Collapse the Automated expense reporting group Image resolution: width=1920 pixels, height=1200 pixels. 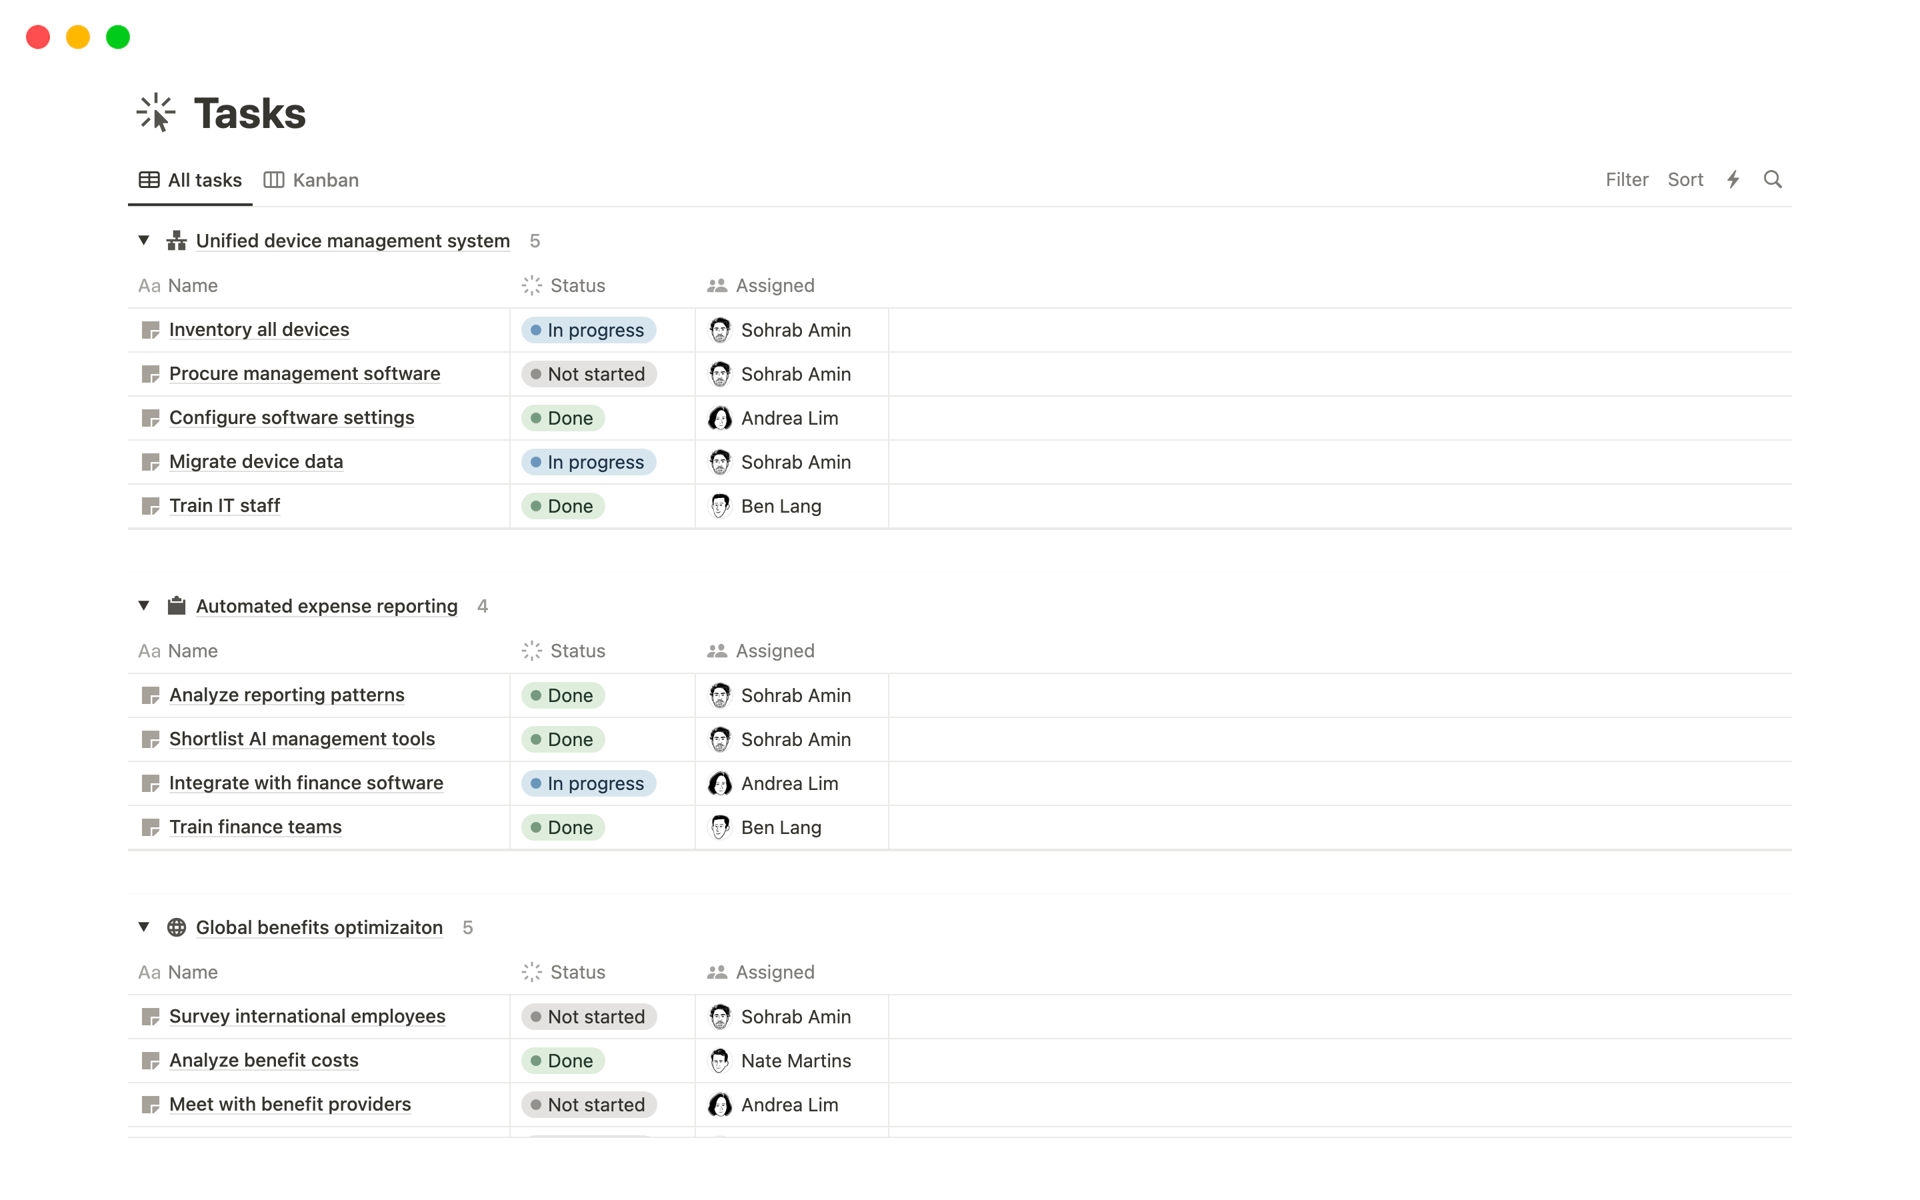pyautogui.click(x=142, y=605)
